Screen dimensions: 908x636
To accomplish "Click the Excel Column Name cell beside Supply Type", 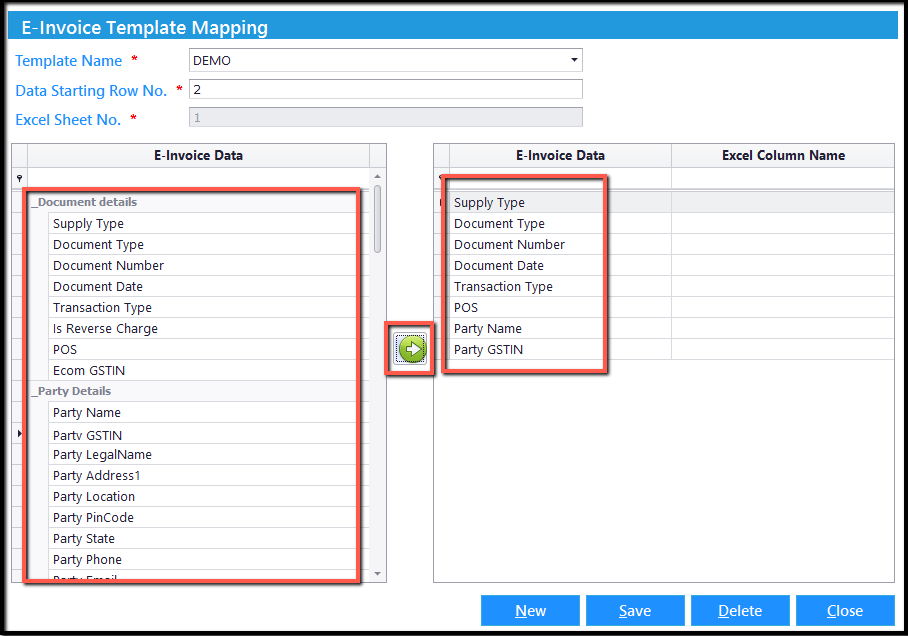I will (x=782, y=202).
